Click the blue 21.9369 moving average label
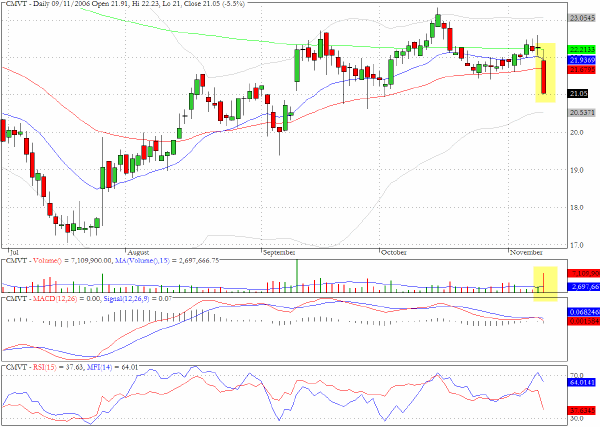The width and height of the screenshot is (600, 427). tap(582, 60)
